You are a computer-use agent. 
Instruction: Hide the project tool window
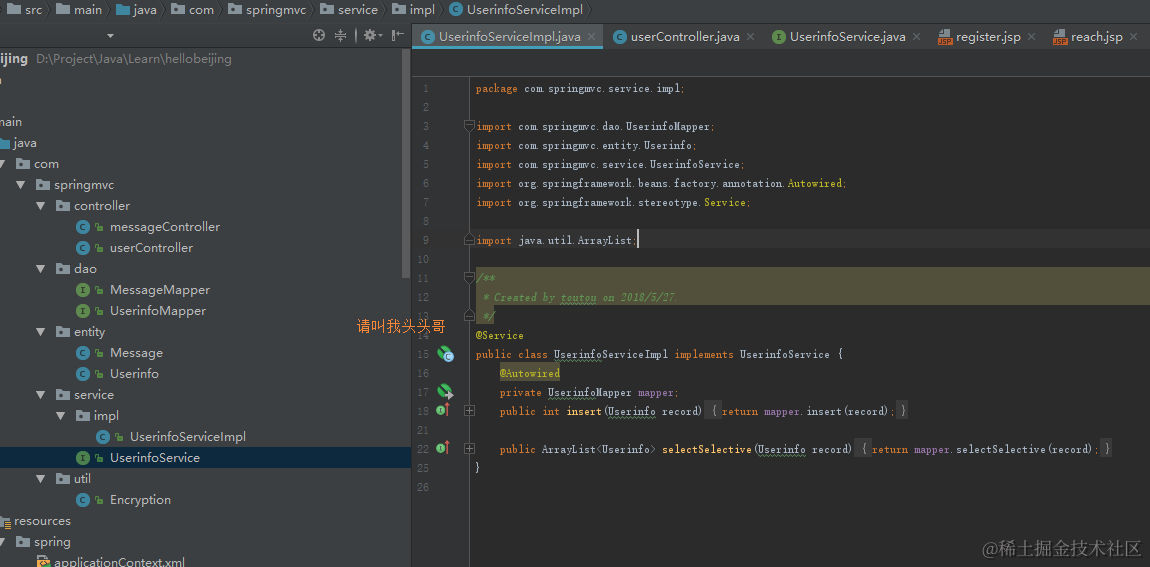[398, 35]
